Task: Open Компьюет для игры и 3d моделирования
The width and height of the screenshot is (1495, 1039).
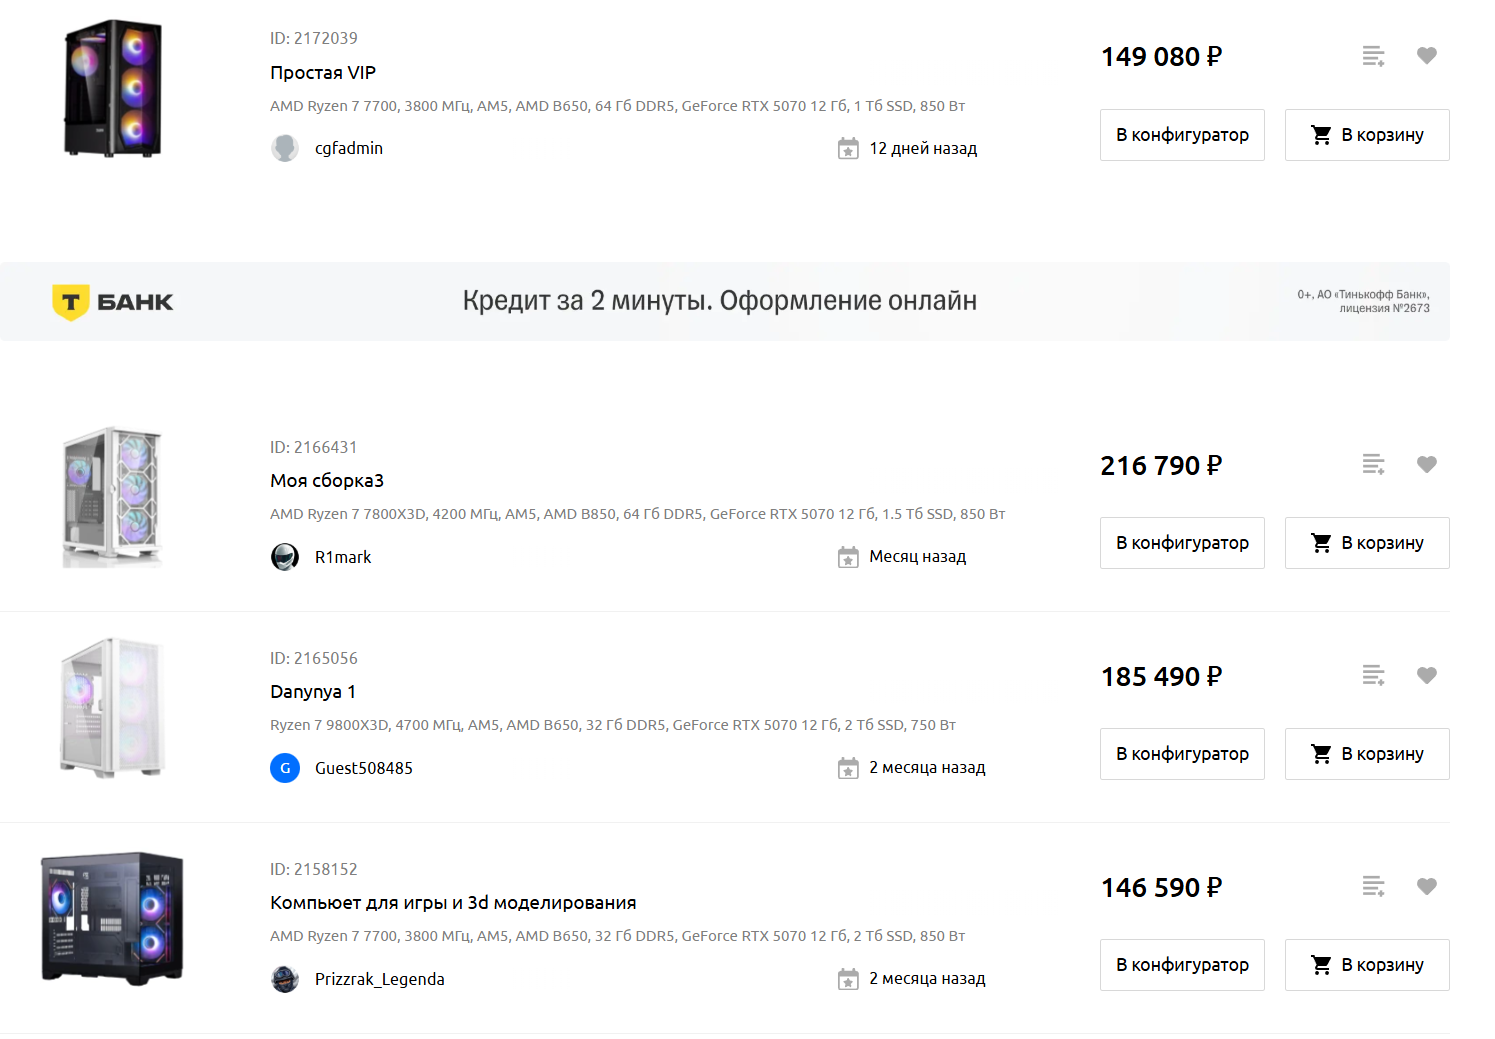Action: pos(453,903)
